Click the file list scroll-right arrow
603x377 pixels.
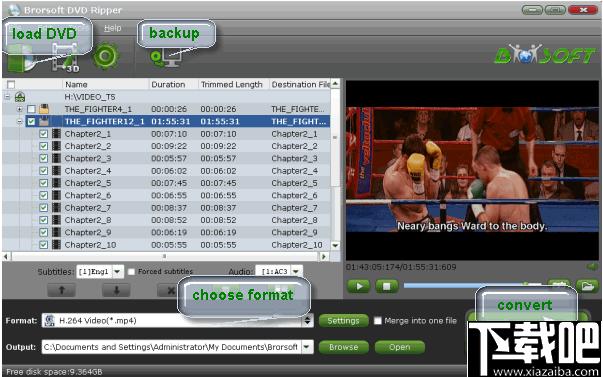point(324,256)
